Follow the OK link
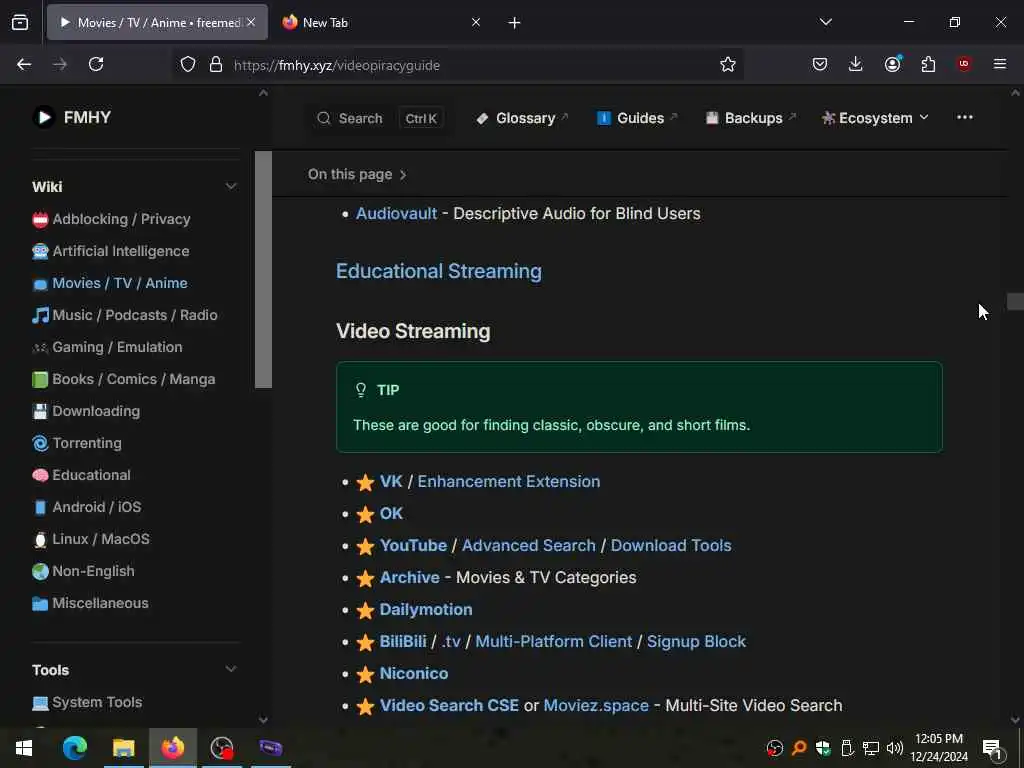Viewport: 1024px width, 768px height. [391, 513]
